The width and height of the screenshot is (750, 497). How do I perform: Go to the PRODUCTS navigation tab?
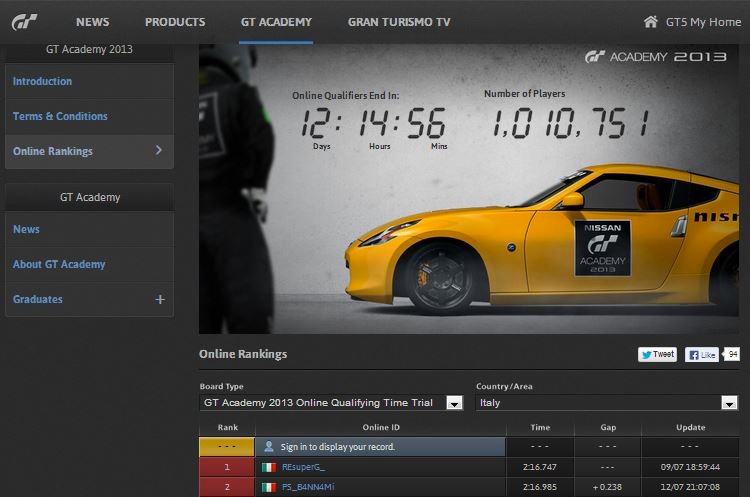(175, 22)
